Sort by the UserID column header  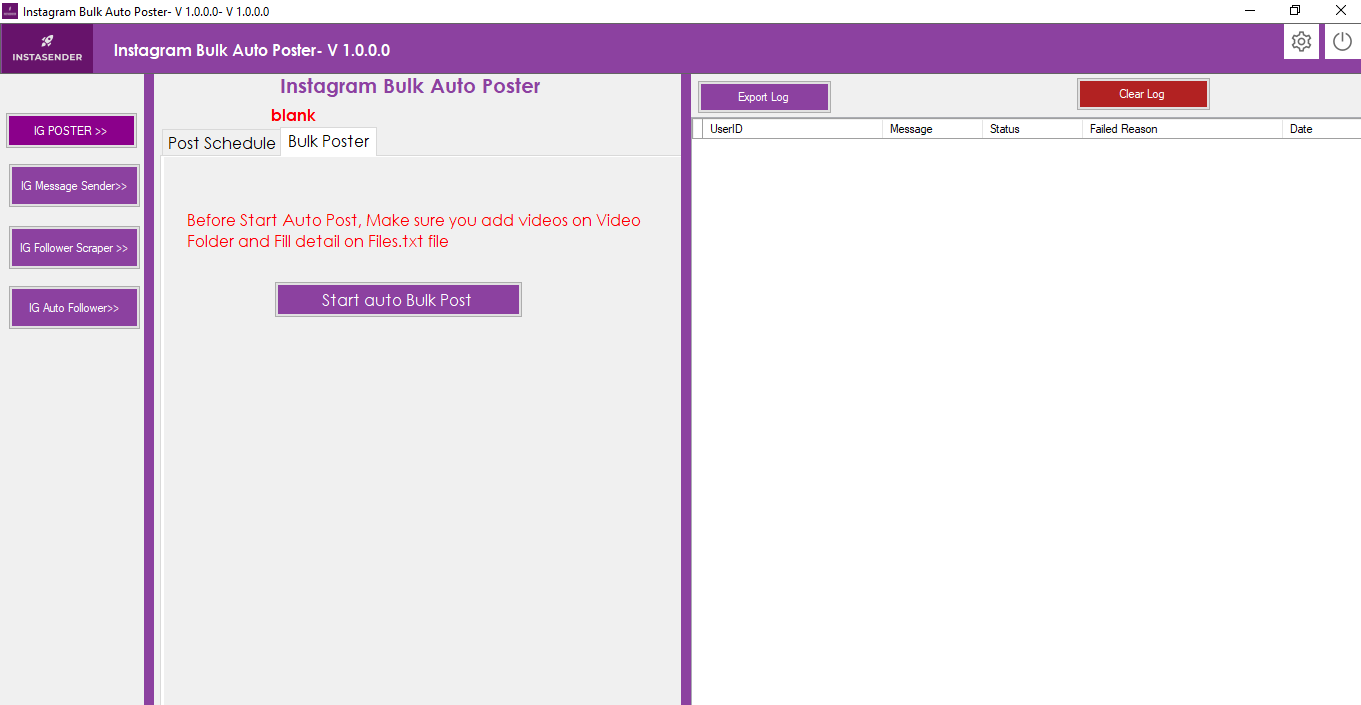coord(792,129)
